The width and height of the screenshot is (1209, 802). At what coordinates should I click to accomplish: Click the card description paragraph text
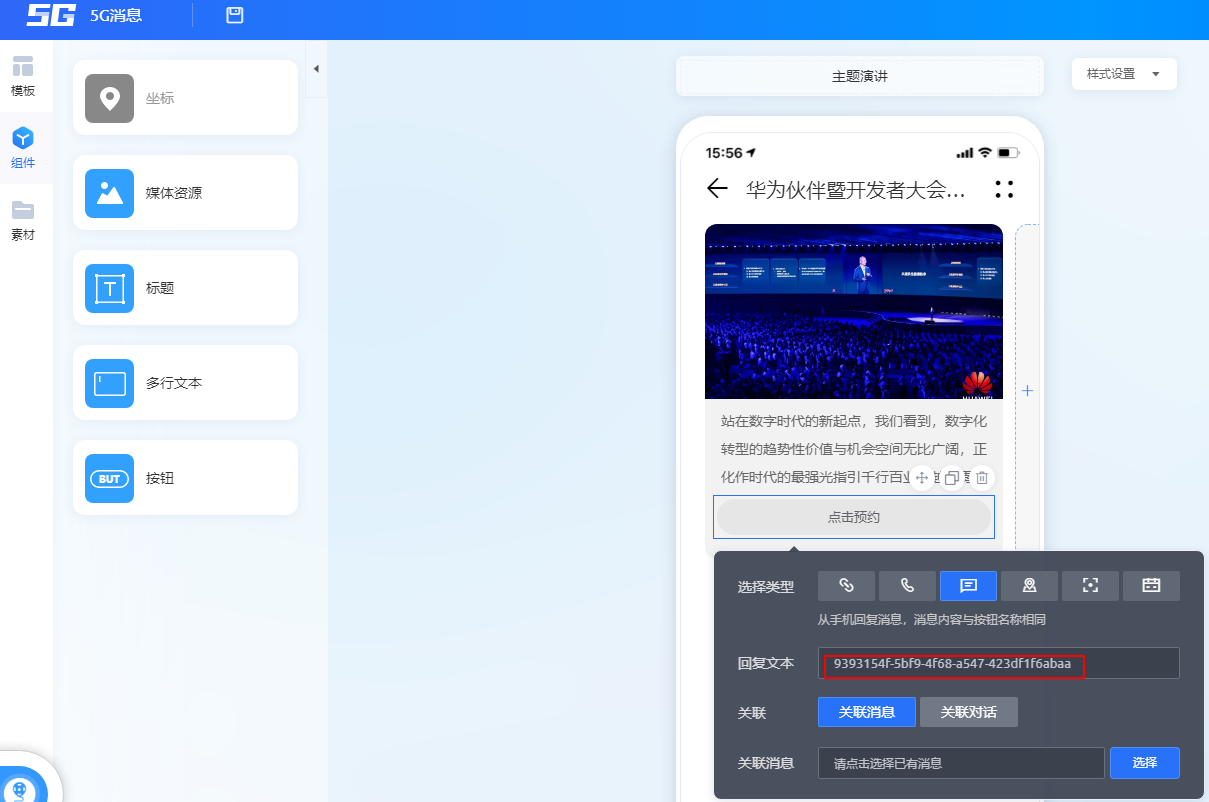click(x=854, y=448)
